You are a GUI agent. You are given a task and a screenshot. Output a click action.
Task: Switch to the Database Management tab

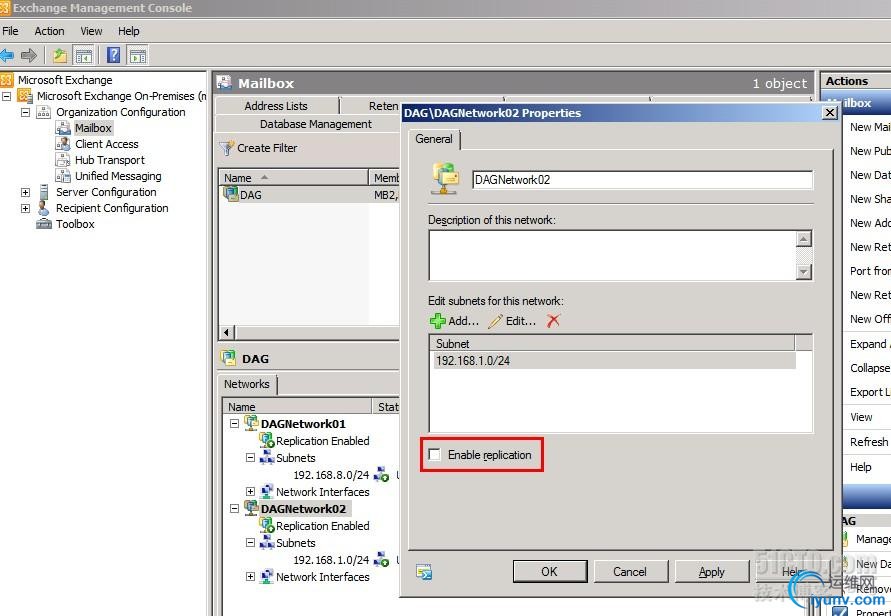click(316, 124)
